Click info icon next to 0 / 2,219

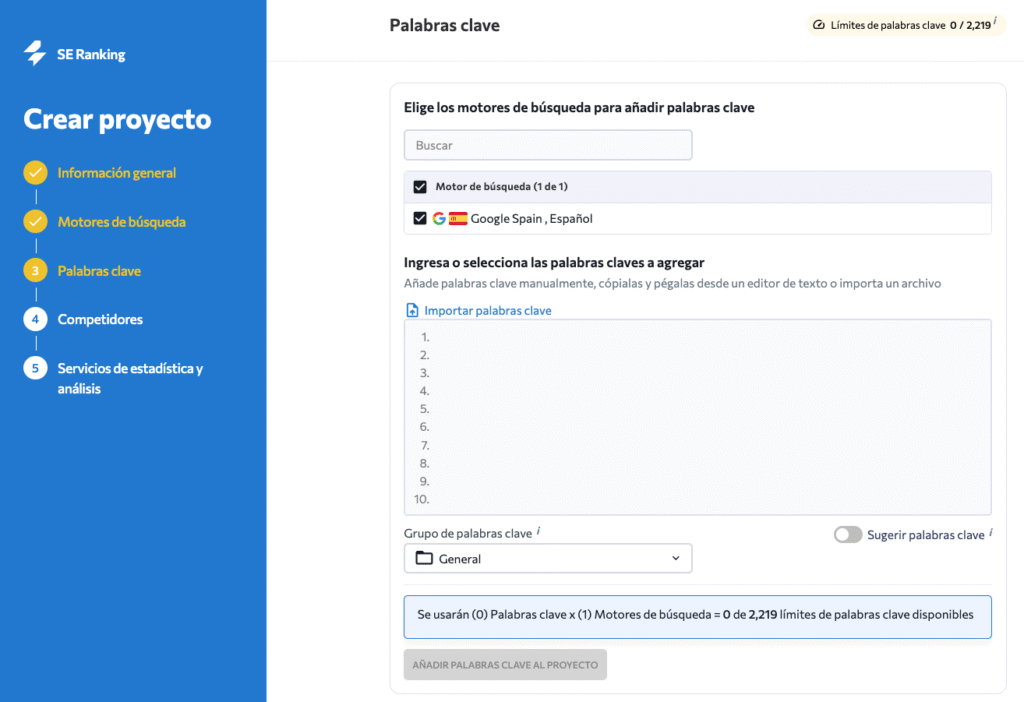coord(995,21)
